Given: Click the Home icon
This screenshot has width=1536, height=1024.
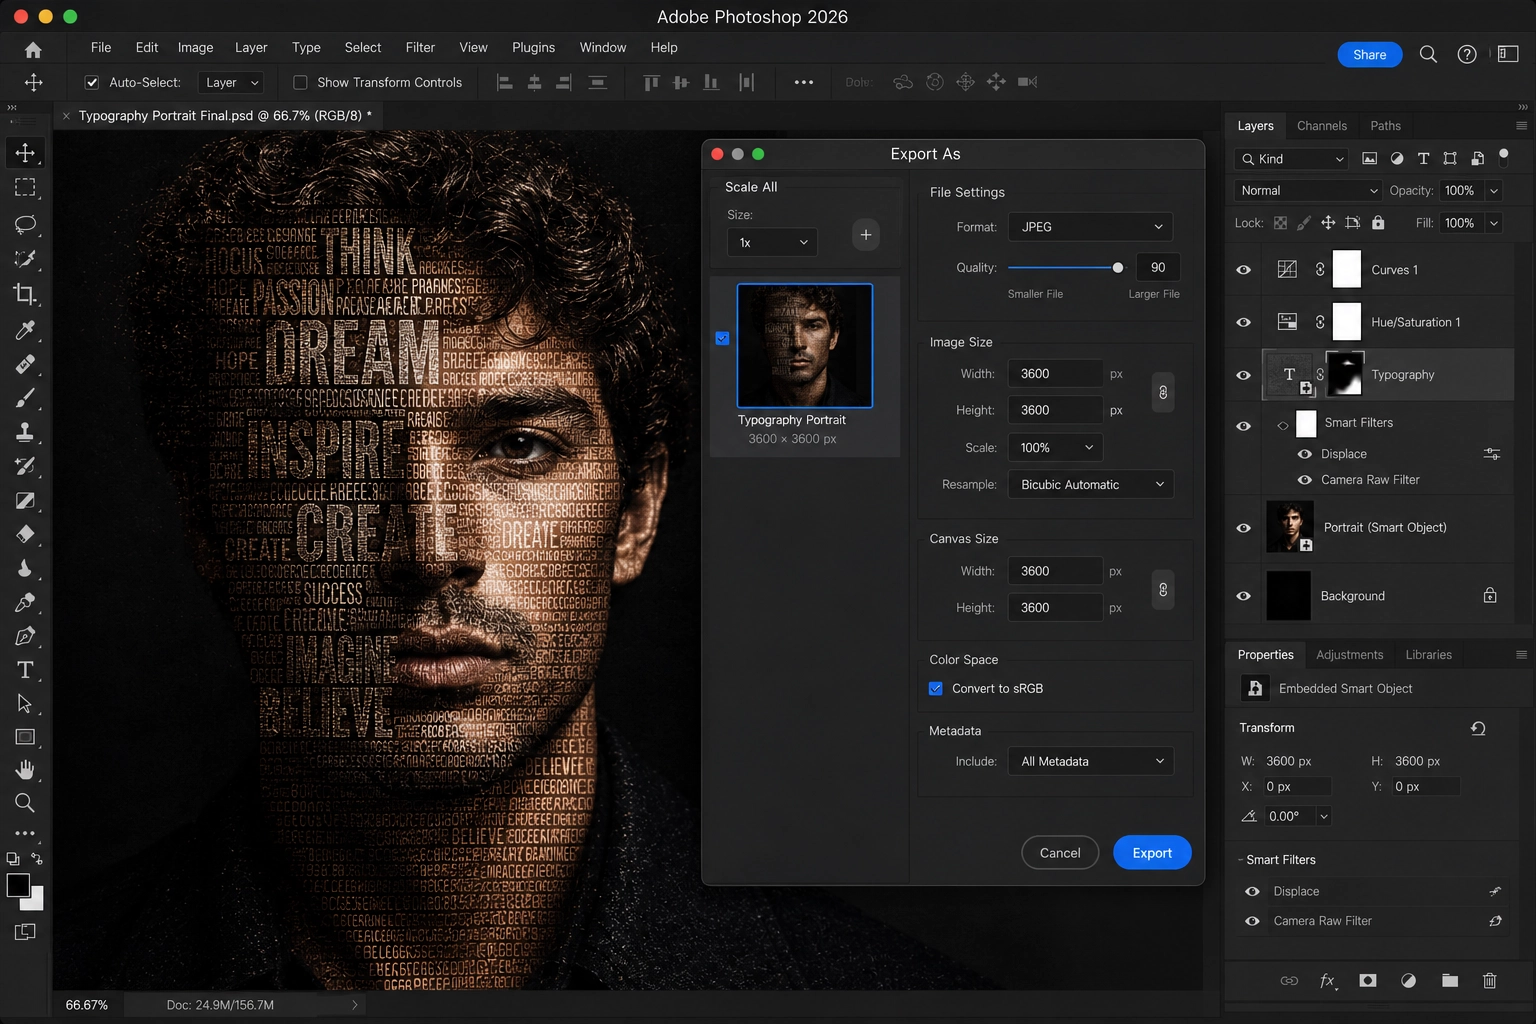Looking at the screenshot, I should point(33,50).
